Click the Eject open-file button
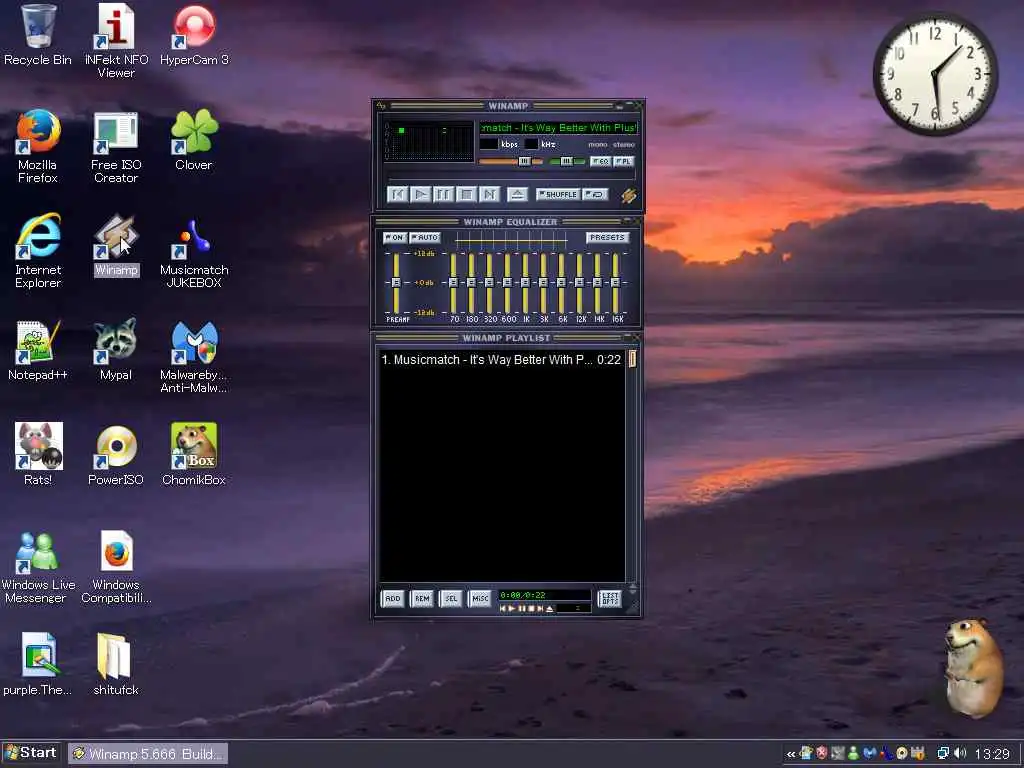Viewport: 1024px width, 768px height. point(517,194)
